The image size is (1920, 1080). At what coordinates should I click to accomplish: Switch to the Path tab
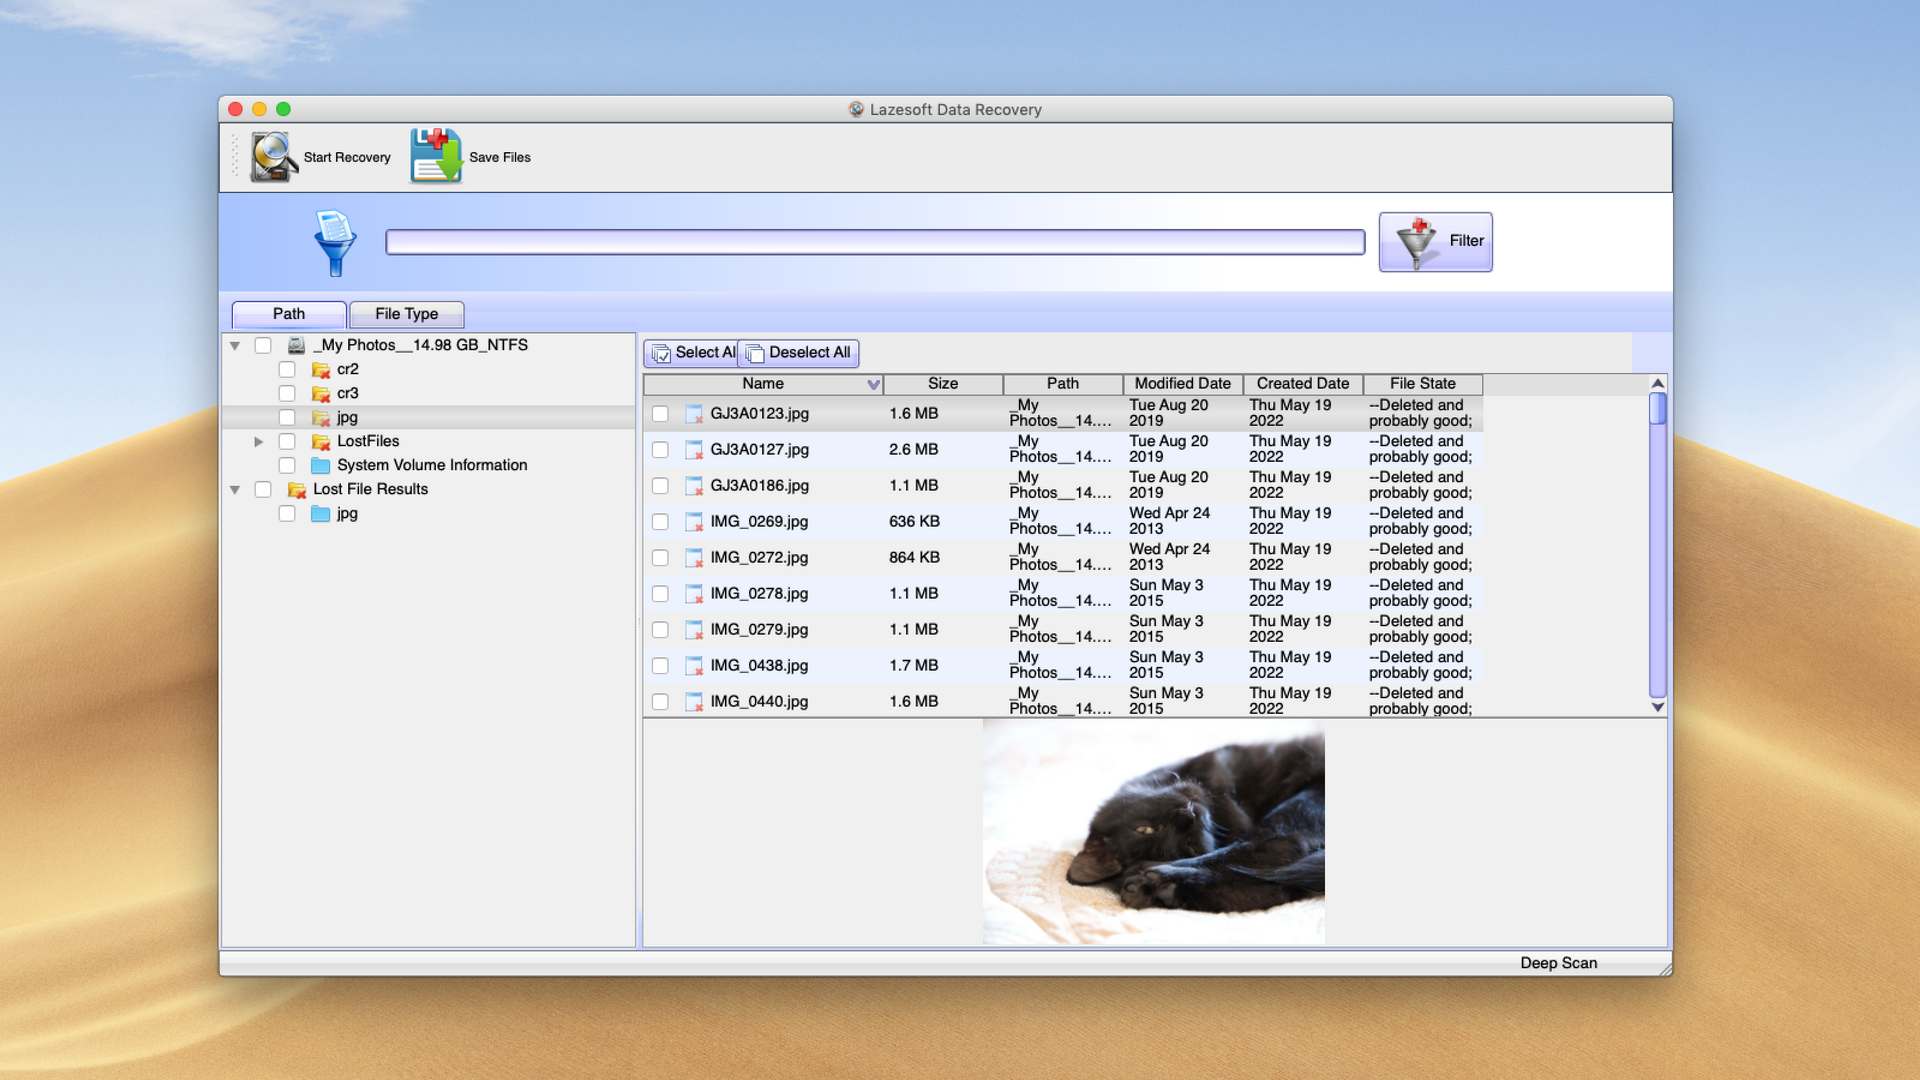click(289, 314)
